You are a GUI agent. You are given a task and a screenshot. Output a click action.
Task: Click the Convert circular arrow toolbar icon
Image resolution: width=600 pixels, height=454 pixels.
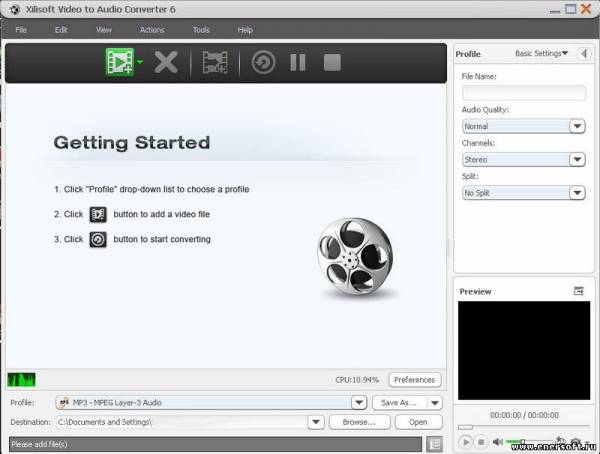(x=263, y=62)
